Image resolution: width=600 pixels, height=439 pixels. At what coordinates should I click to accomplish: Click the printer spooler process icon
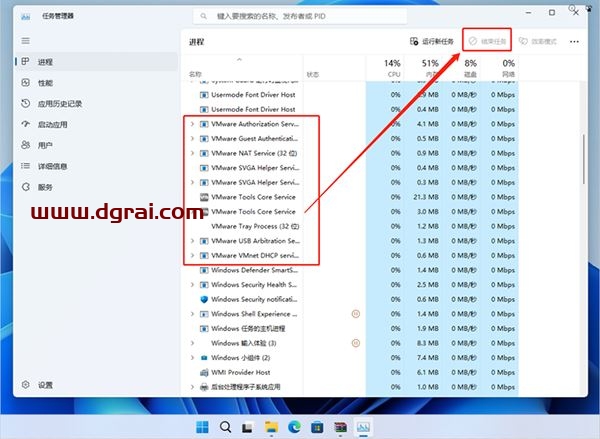click(x=204, y=387)
